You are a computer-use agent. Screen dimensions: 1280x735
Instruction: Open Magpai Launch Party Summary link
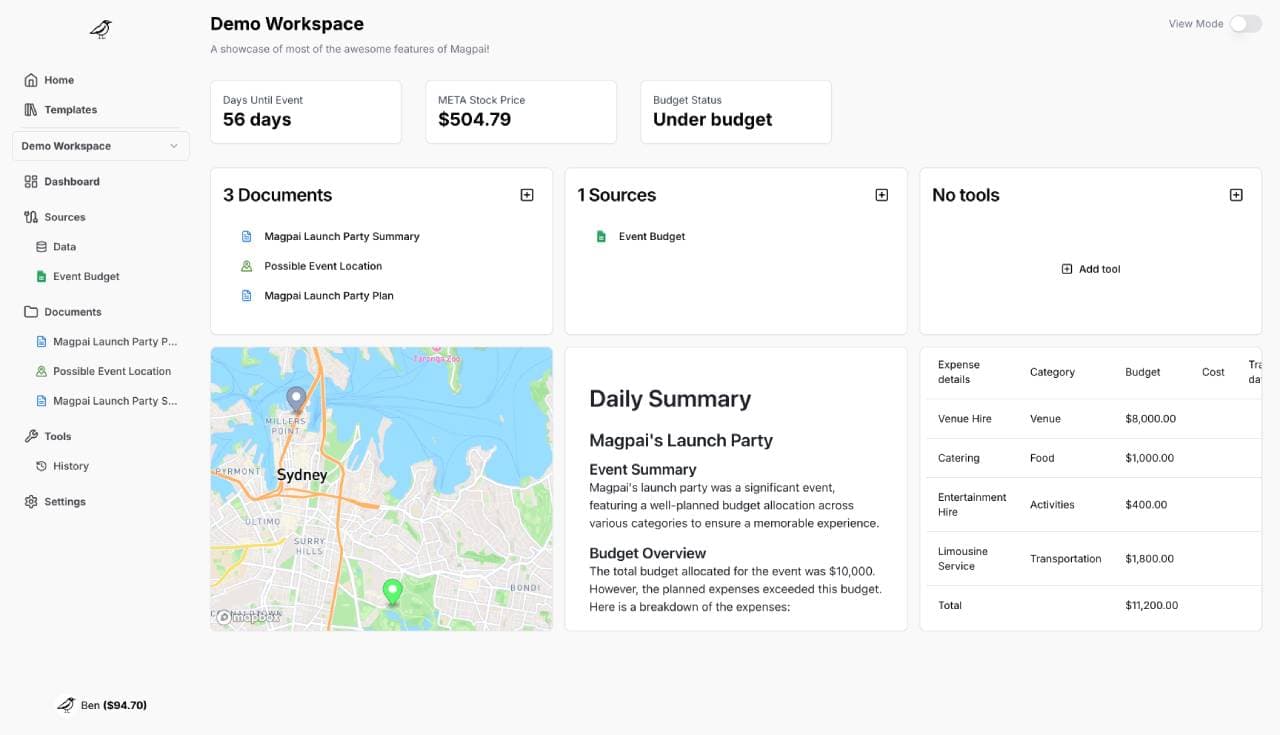(x=342, y=237)
